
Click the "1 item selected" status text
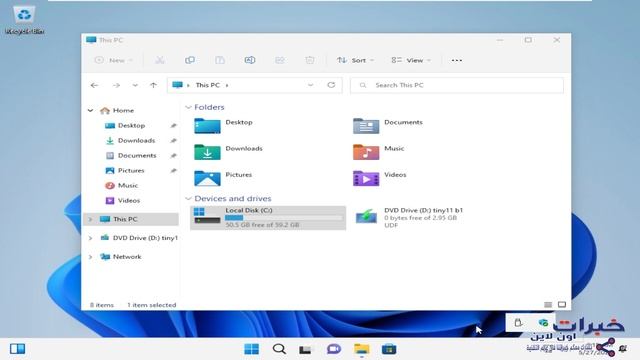tap(151, 305)
